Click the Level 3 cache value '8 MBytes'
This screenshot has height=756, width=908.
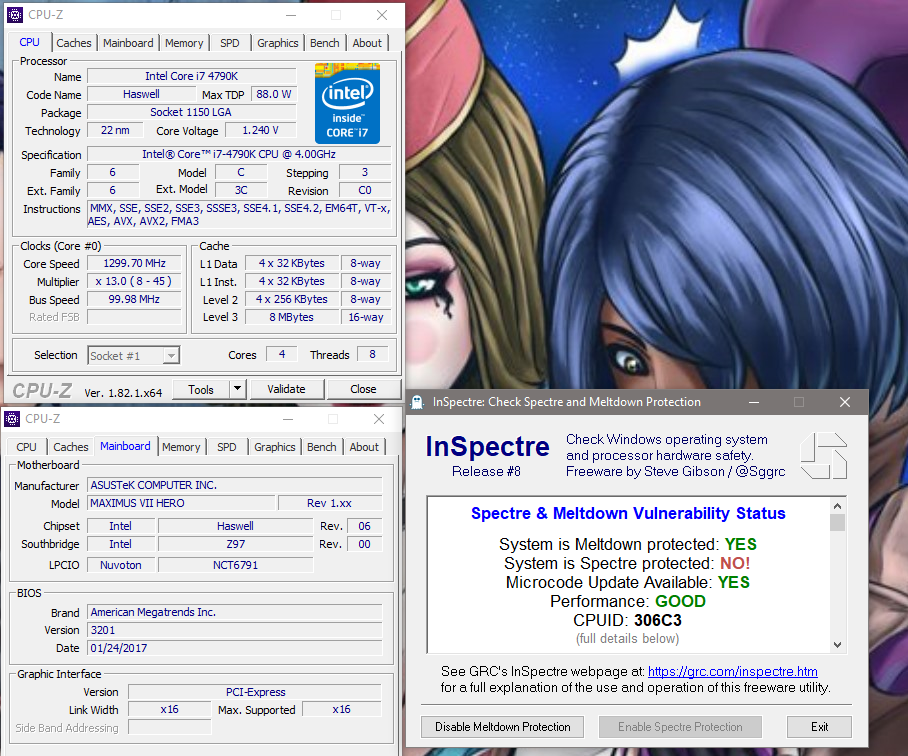coord(292,317)
